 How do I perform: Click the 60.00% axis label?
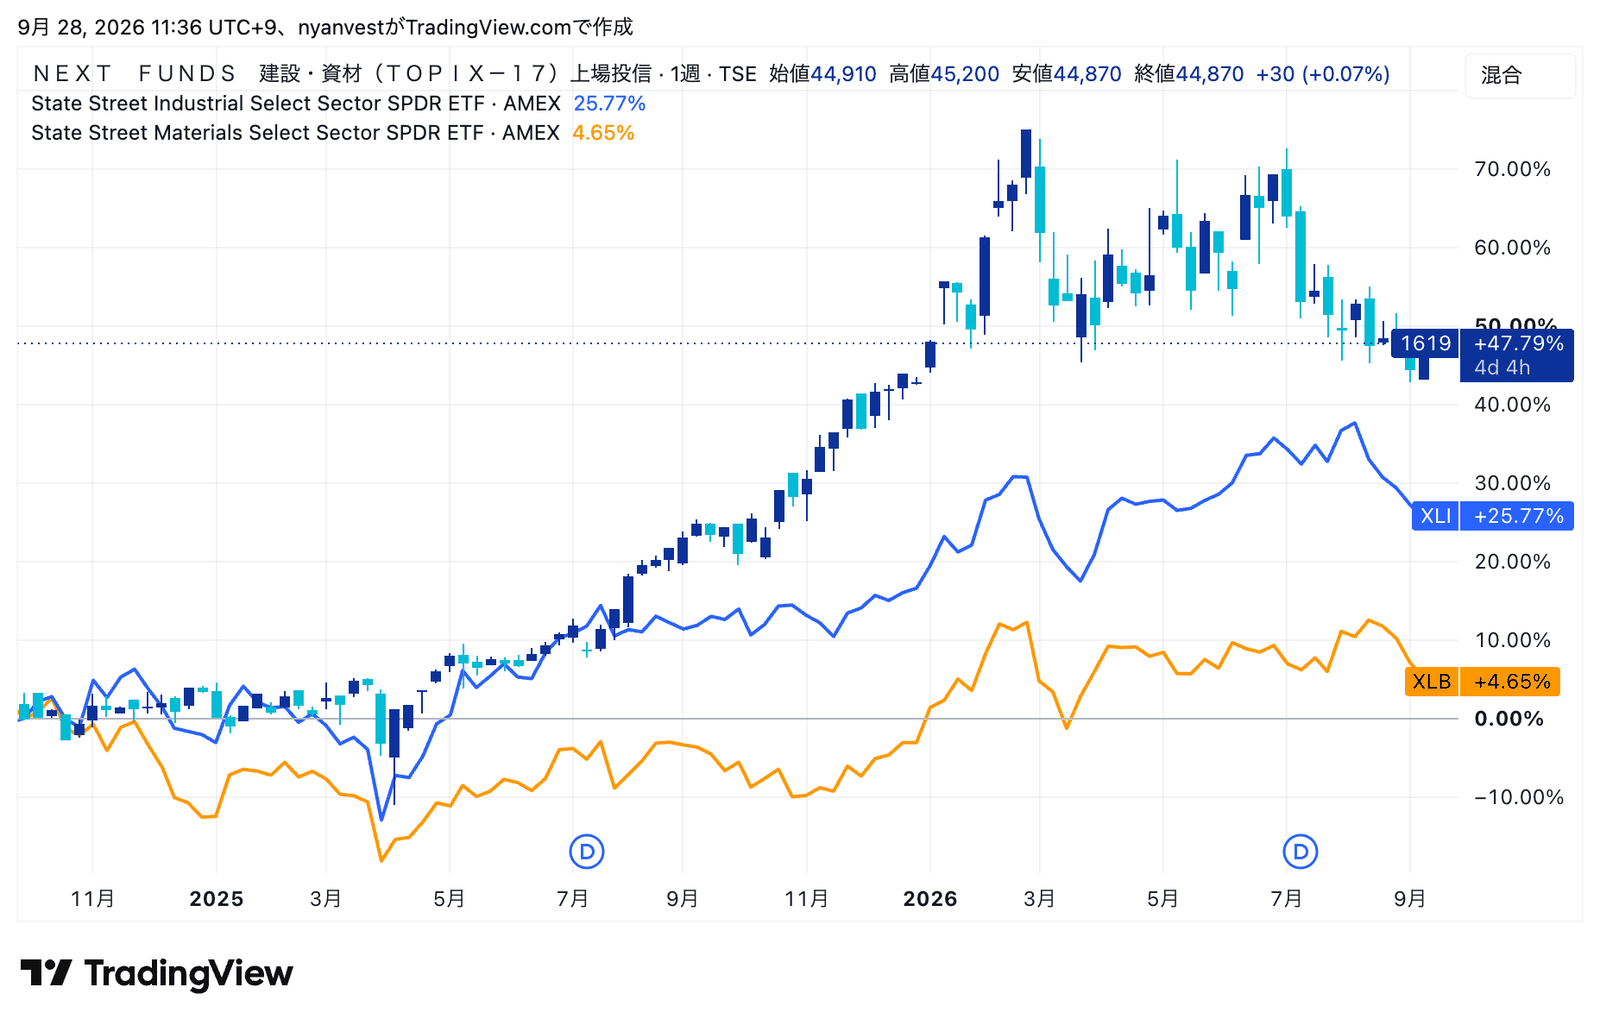click(1512, 247)
